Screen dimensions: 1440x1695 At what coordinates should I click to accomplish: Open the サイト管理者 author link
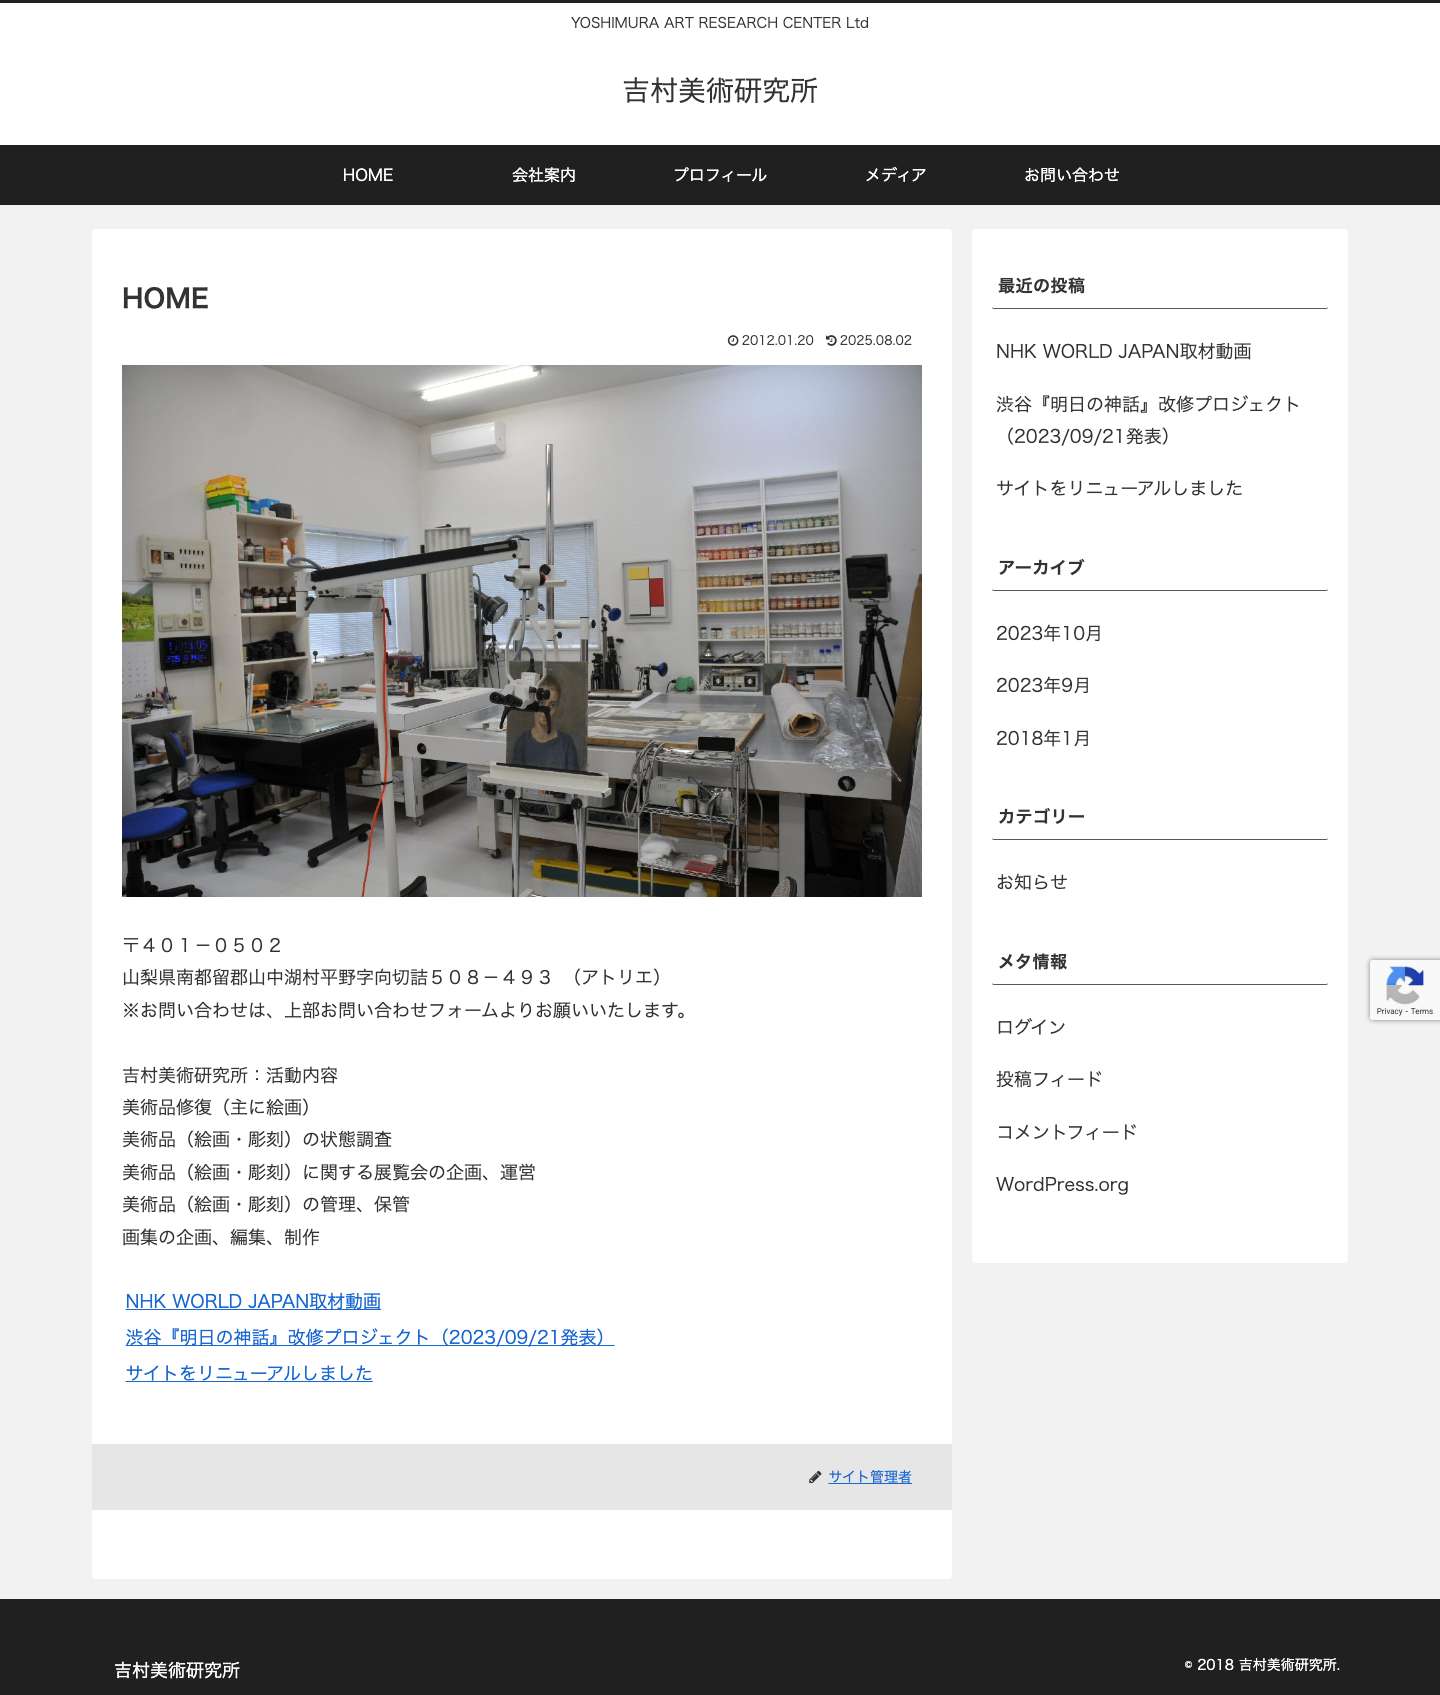click(x=870, y=1477)
